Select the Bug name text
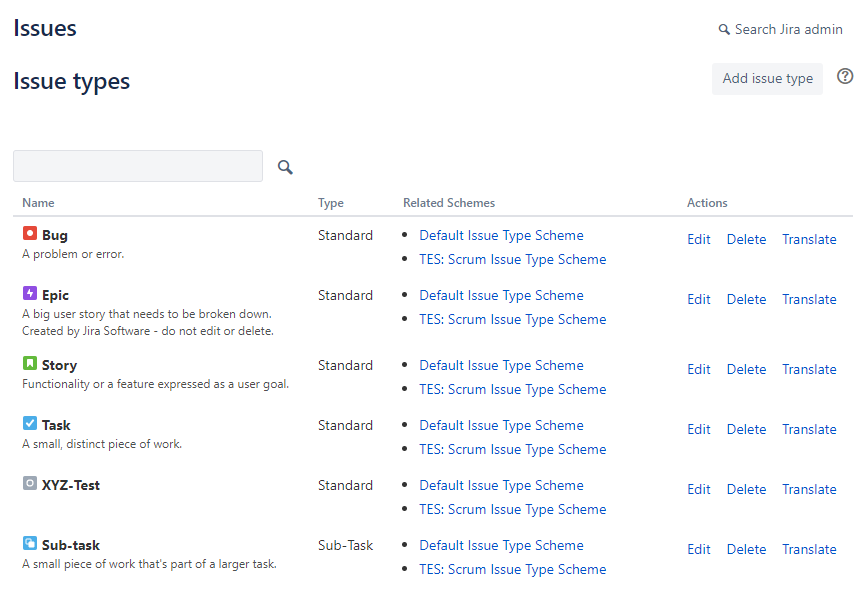 pos(55,236)
